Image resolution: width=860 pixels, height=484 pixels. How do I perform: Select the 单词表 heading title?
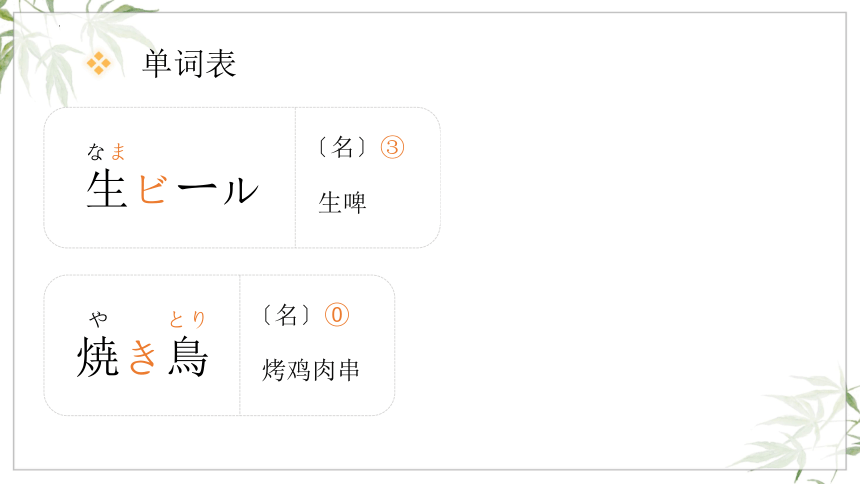189,64
